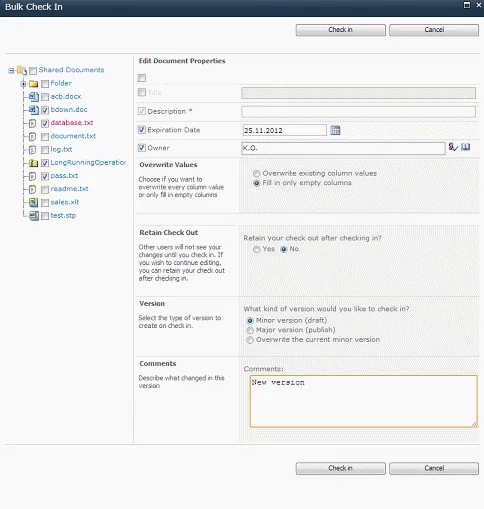
Task: Maximize the Bulk Check In dialog
Action: coord(467,5)
